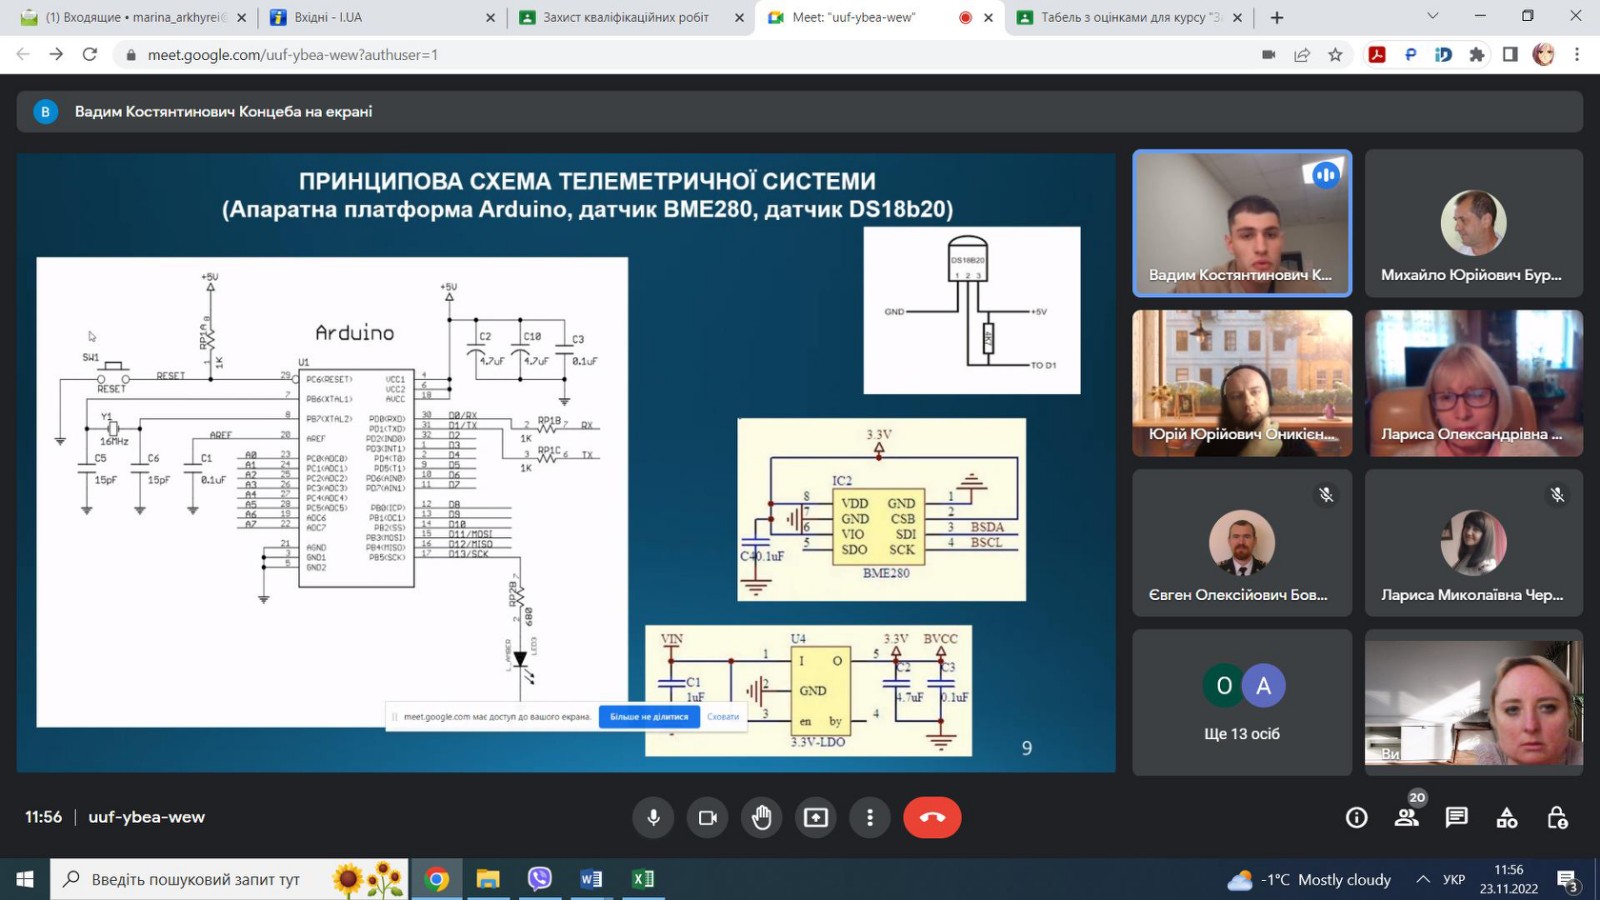Screen dimensions: 1600x900
Task: Open more options three-dot menu in Meet
Action: (870, 817)
